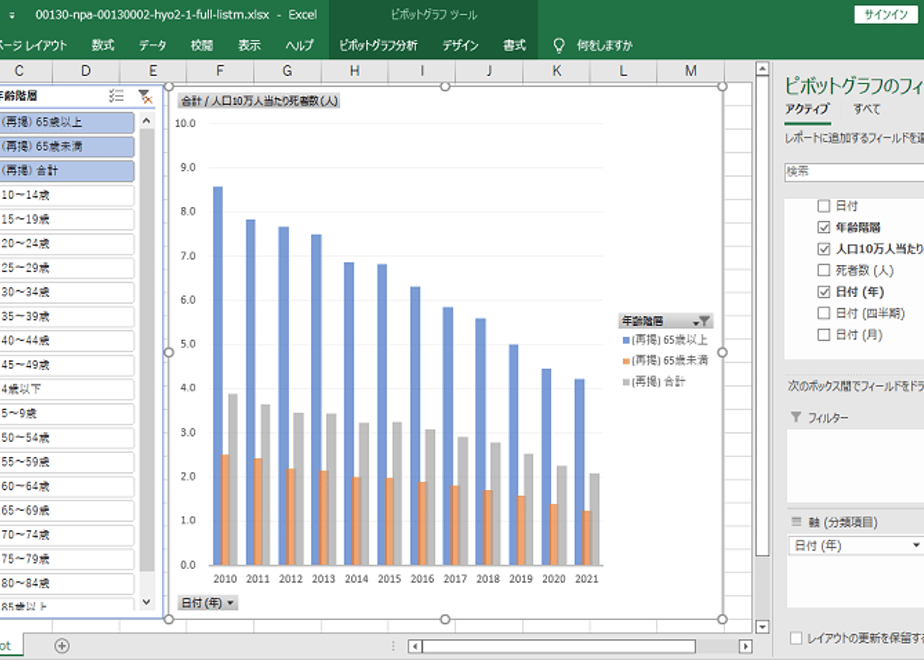Click orange legend swatch for 65歳未満
Screen dimensions: 924x660
click(626, 361)
